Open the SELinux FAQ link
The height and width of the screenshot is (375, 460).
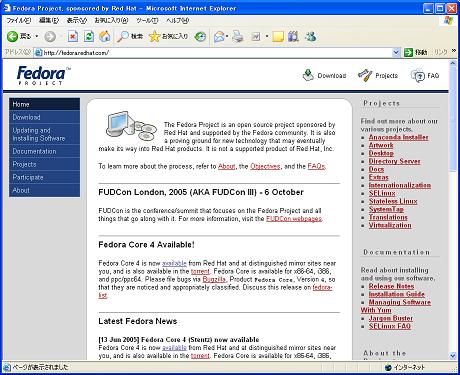390,326
